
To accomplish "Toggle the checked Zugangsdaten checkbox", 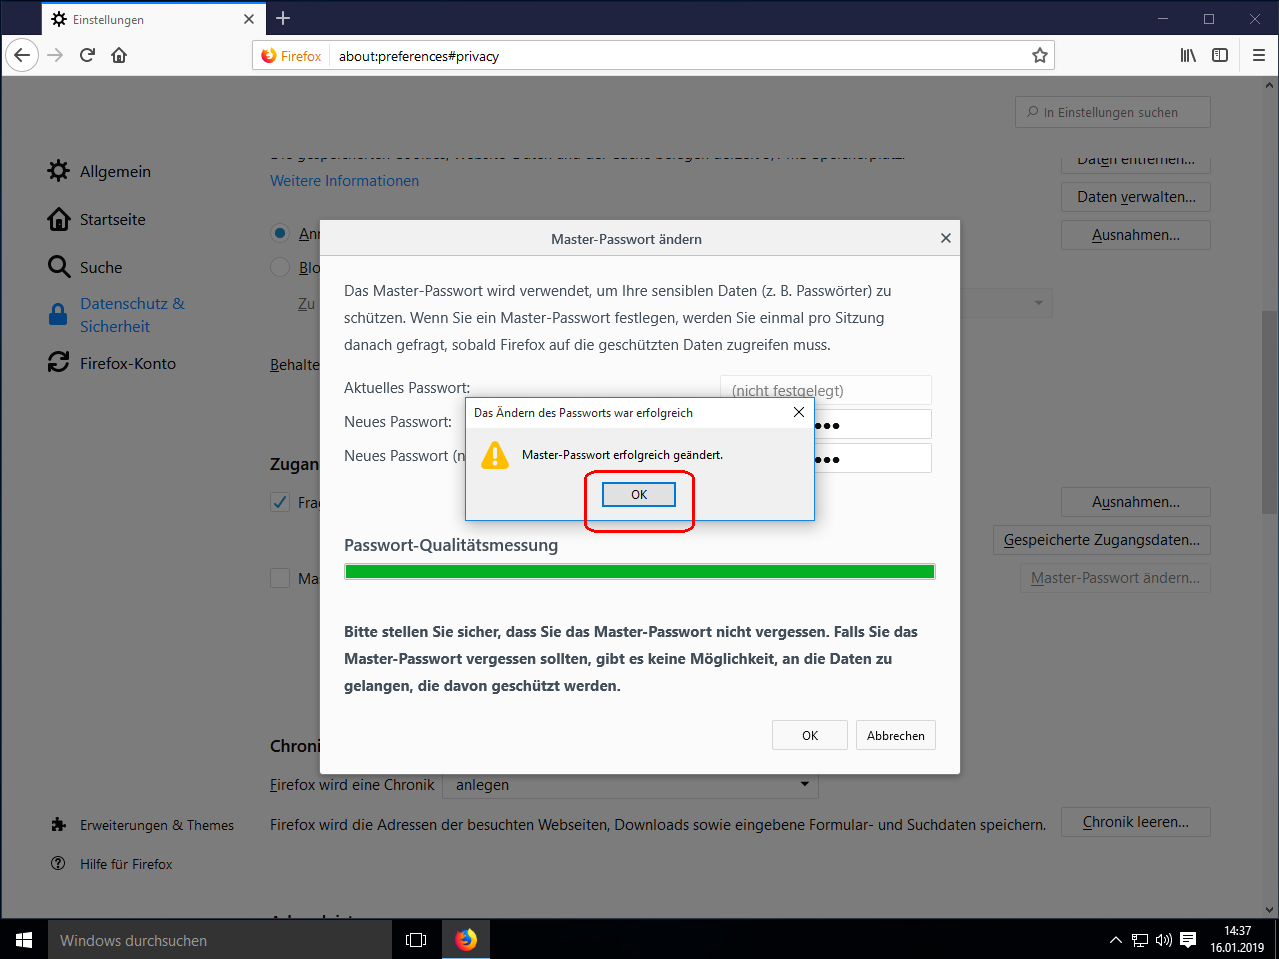I will pos(280,502).
